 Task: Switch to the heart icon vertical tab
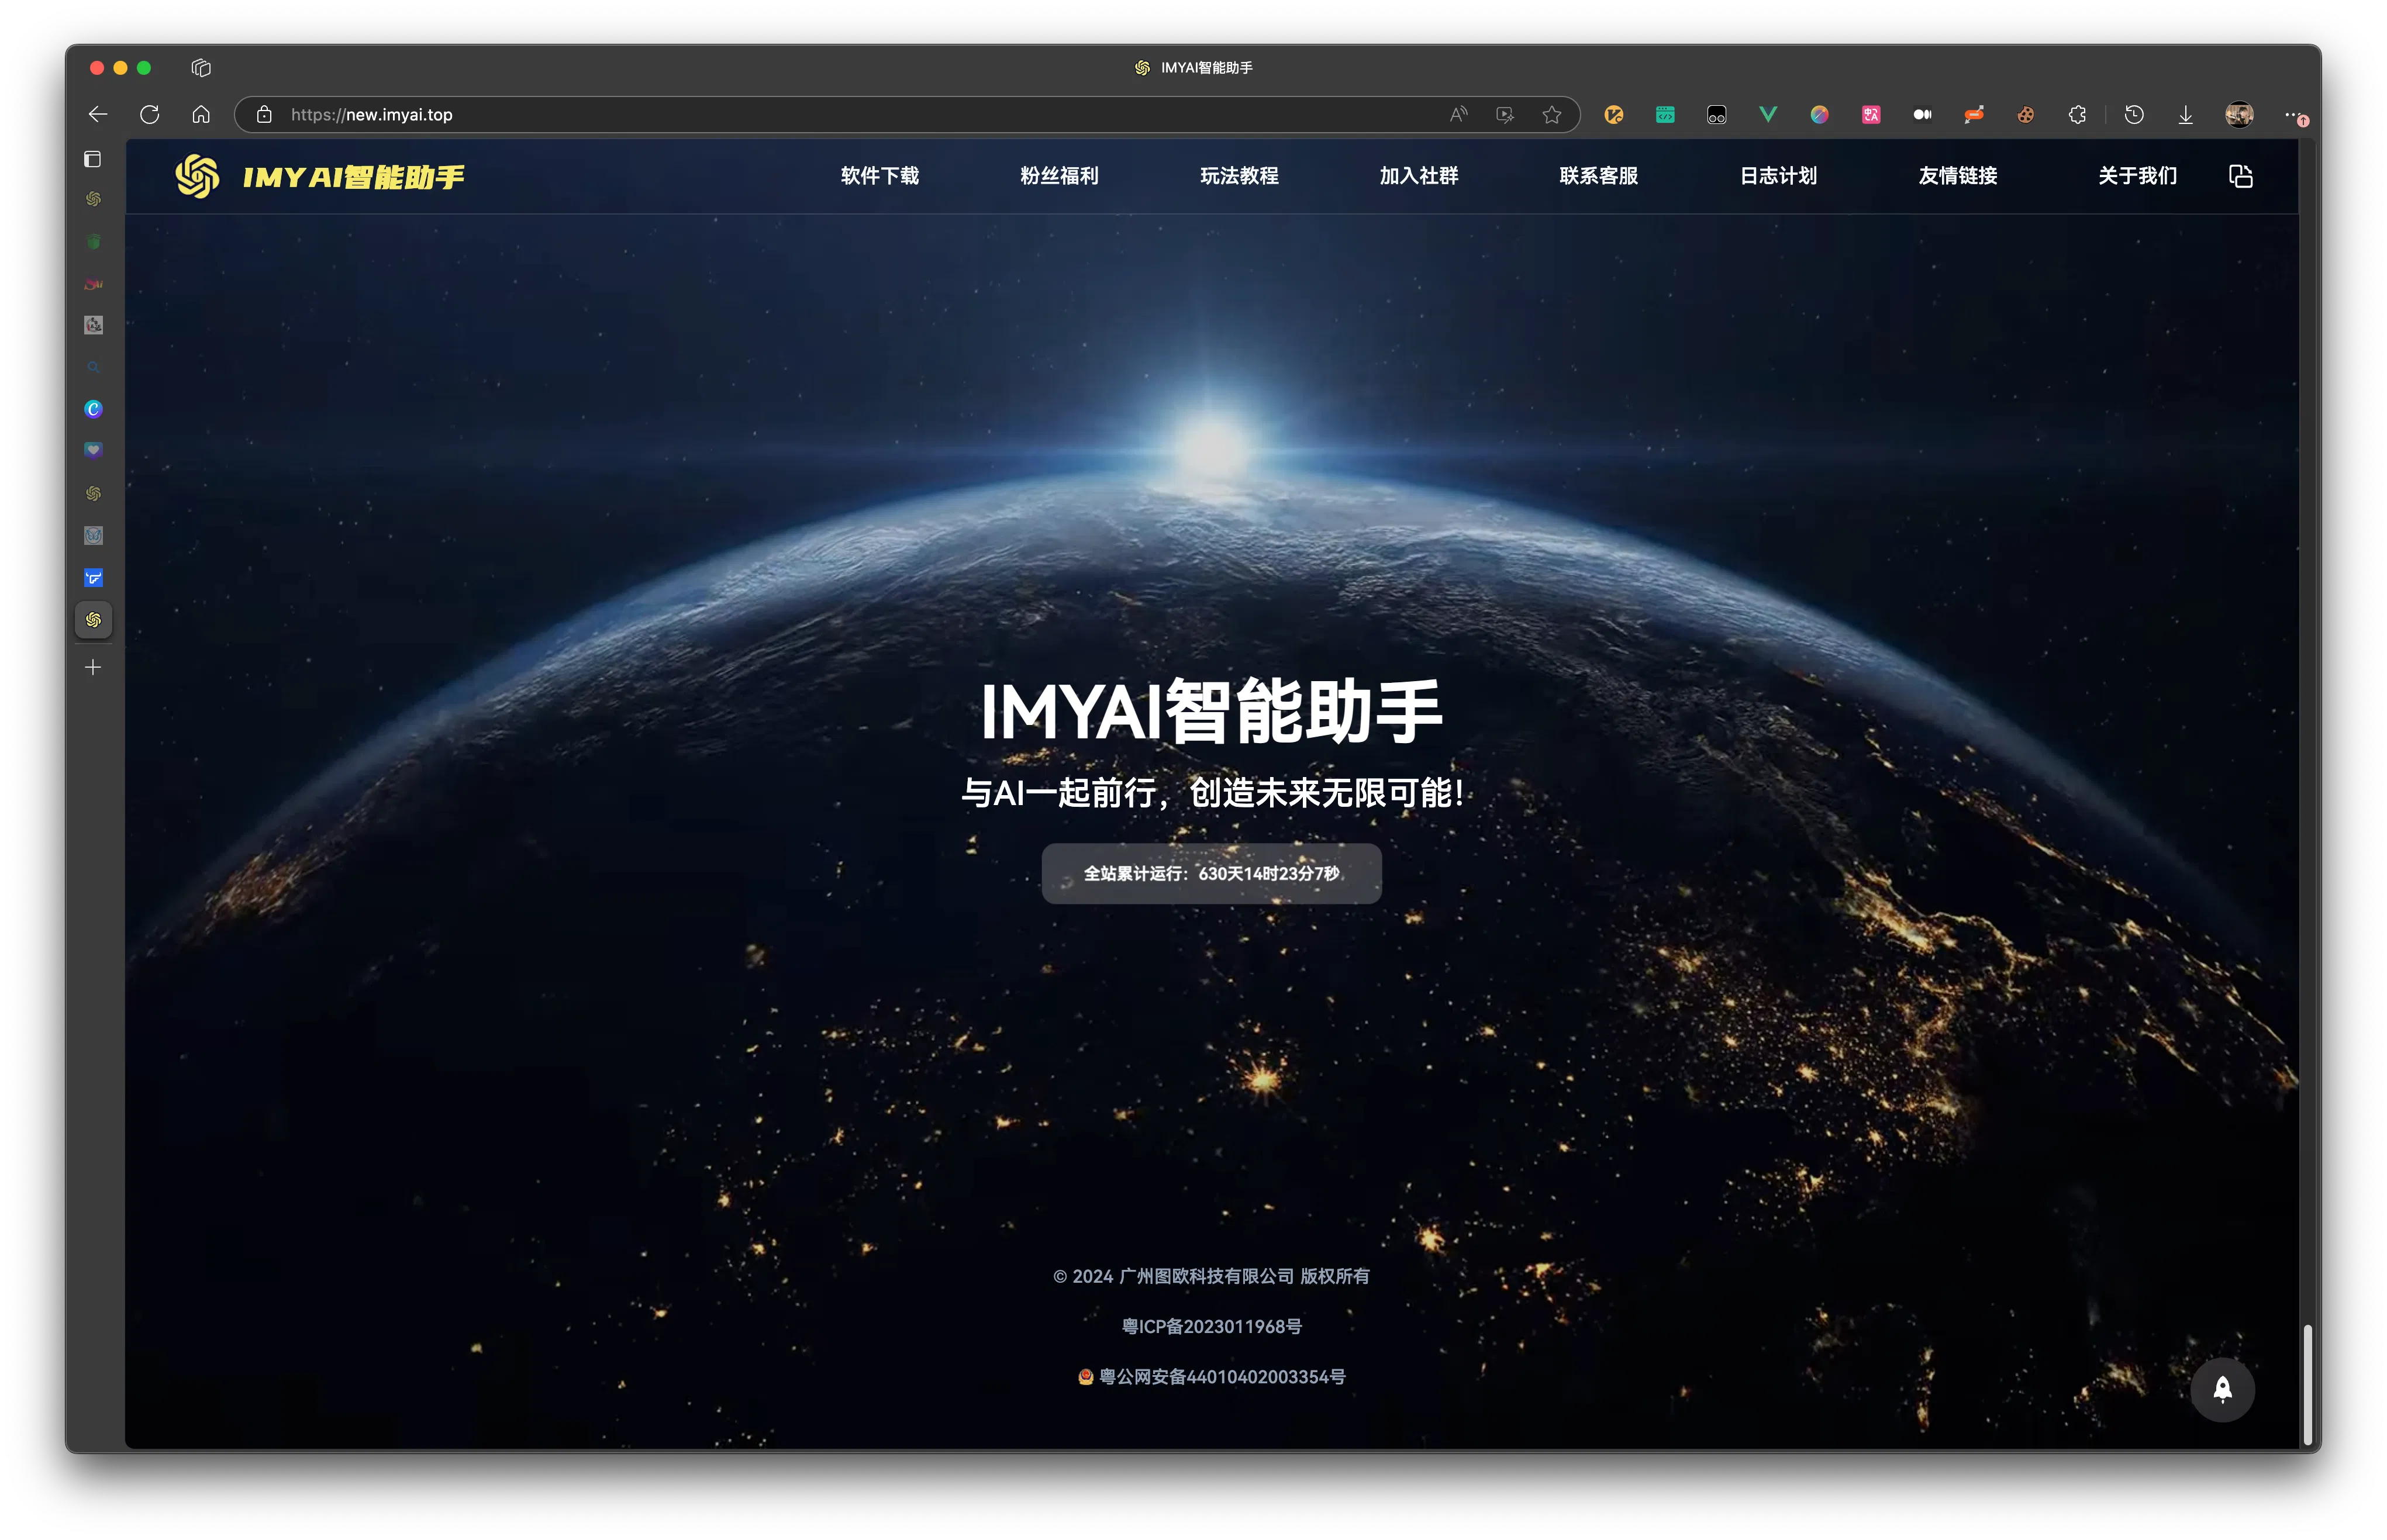93,451
